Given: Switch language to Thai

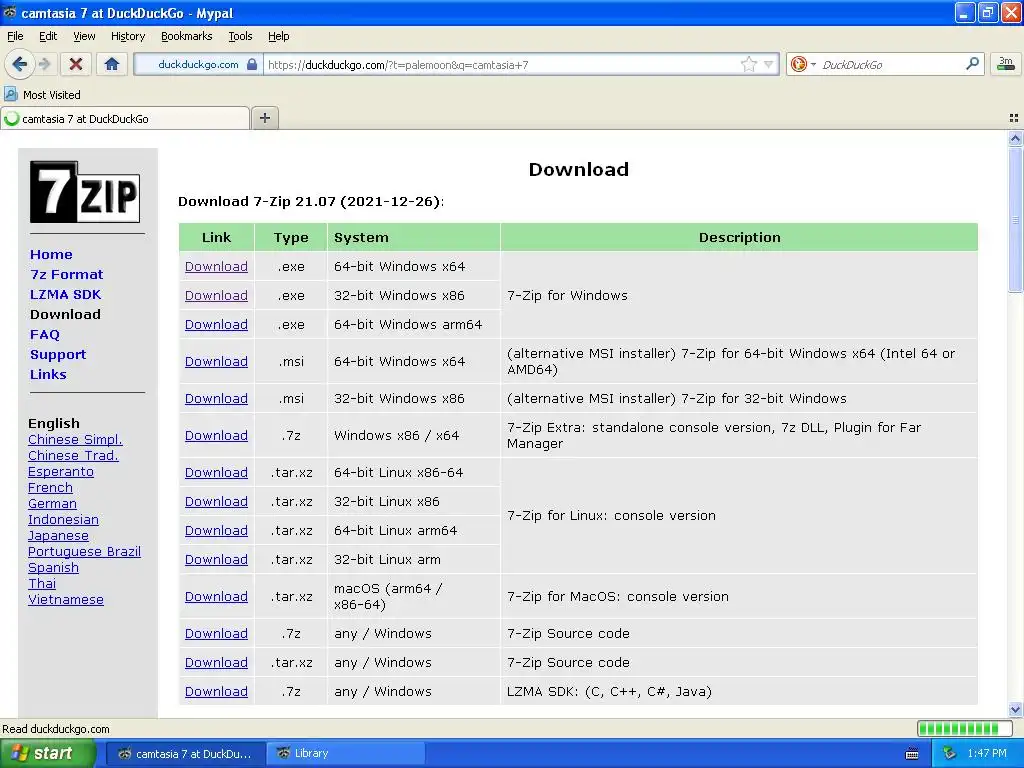Looking at the screenshot, I should point(42,583).
